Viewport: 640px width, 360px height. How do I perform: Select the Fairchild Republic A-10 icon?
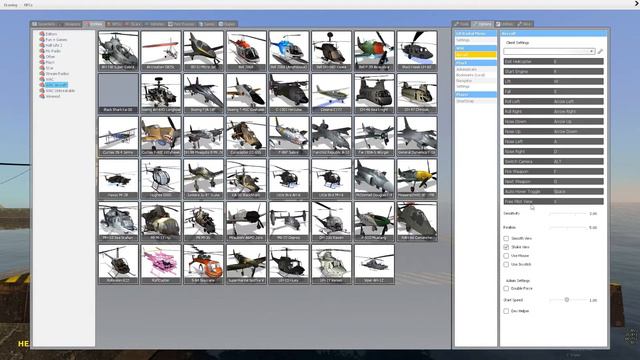(x=331, y=136)
